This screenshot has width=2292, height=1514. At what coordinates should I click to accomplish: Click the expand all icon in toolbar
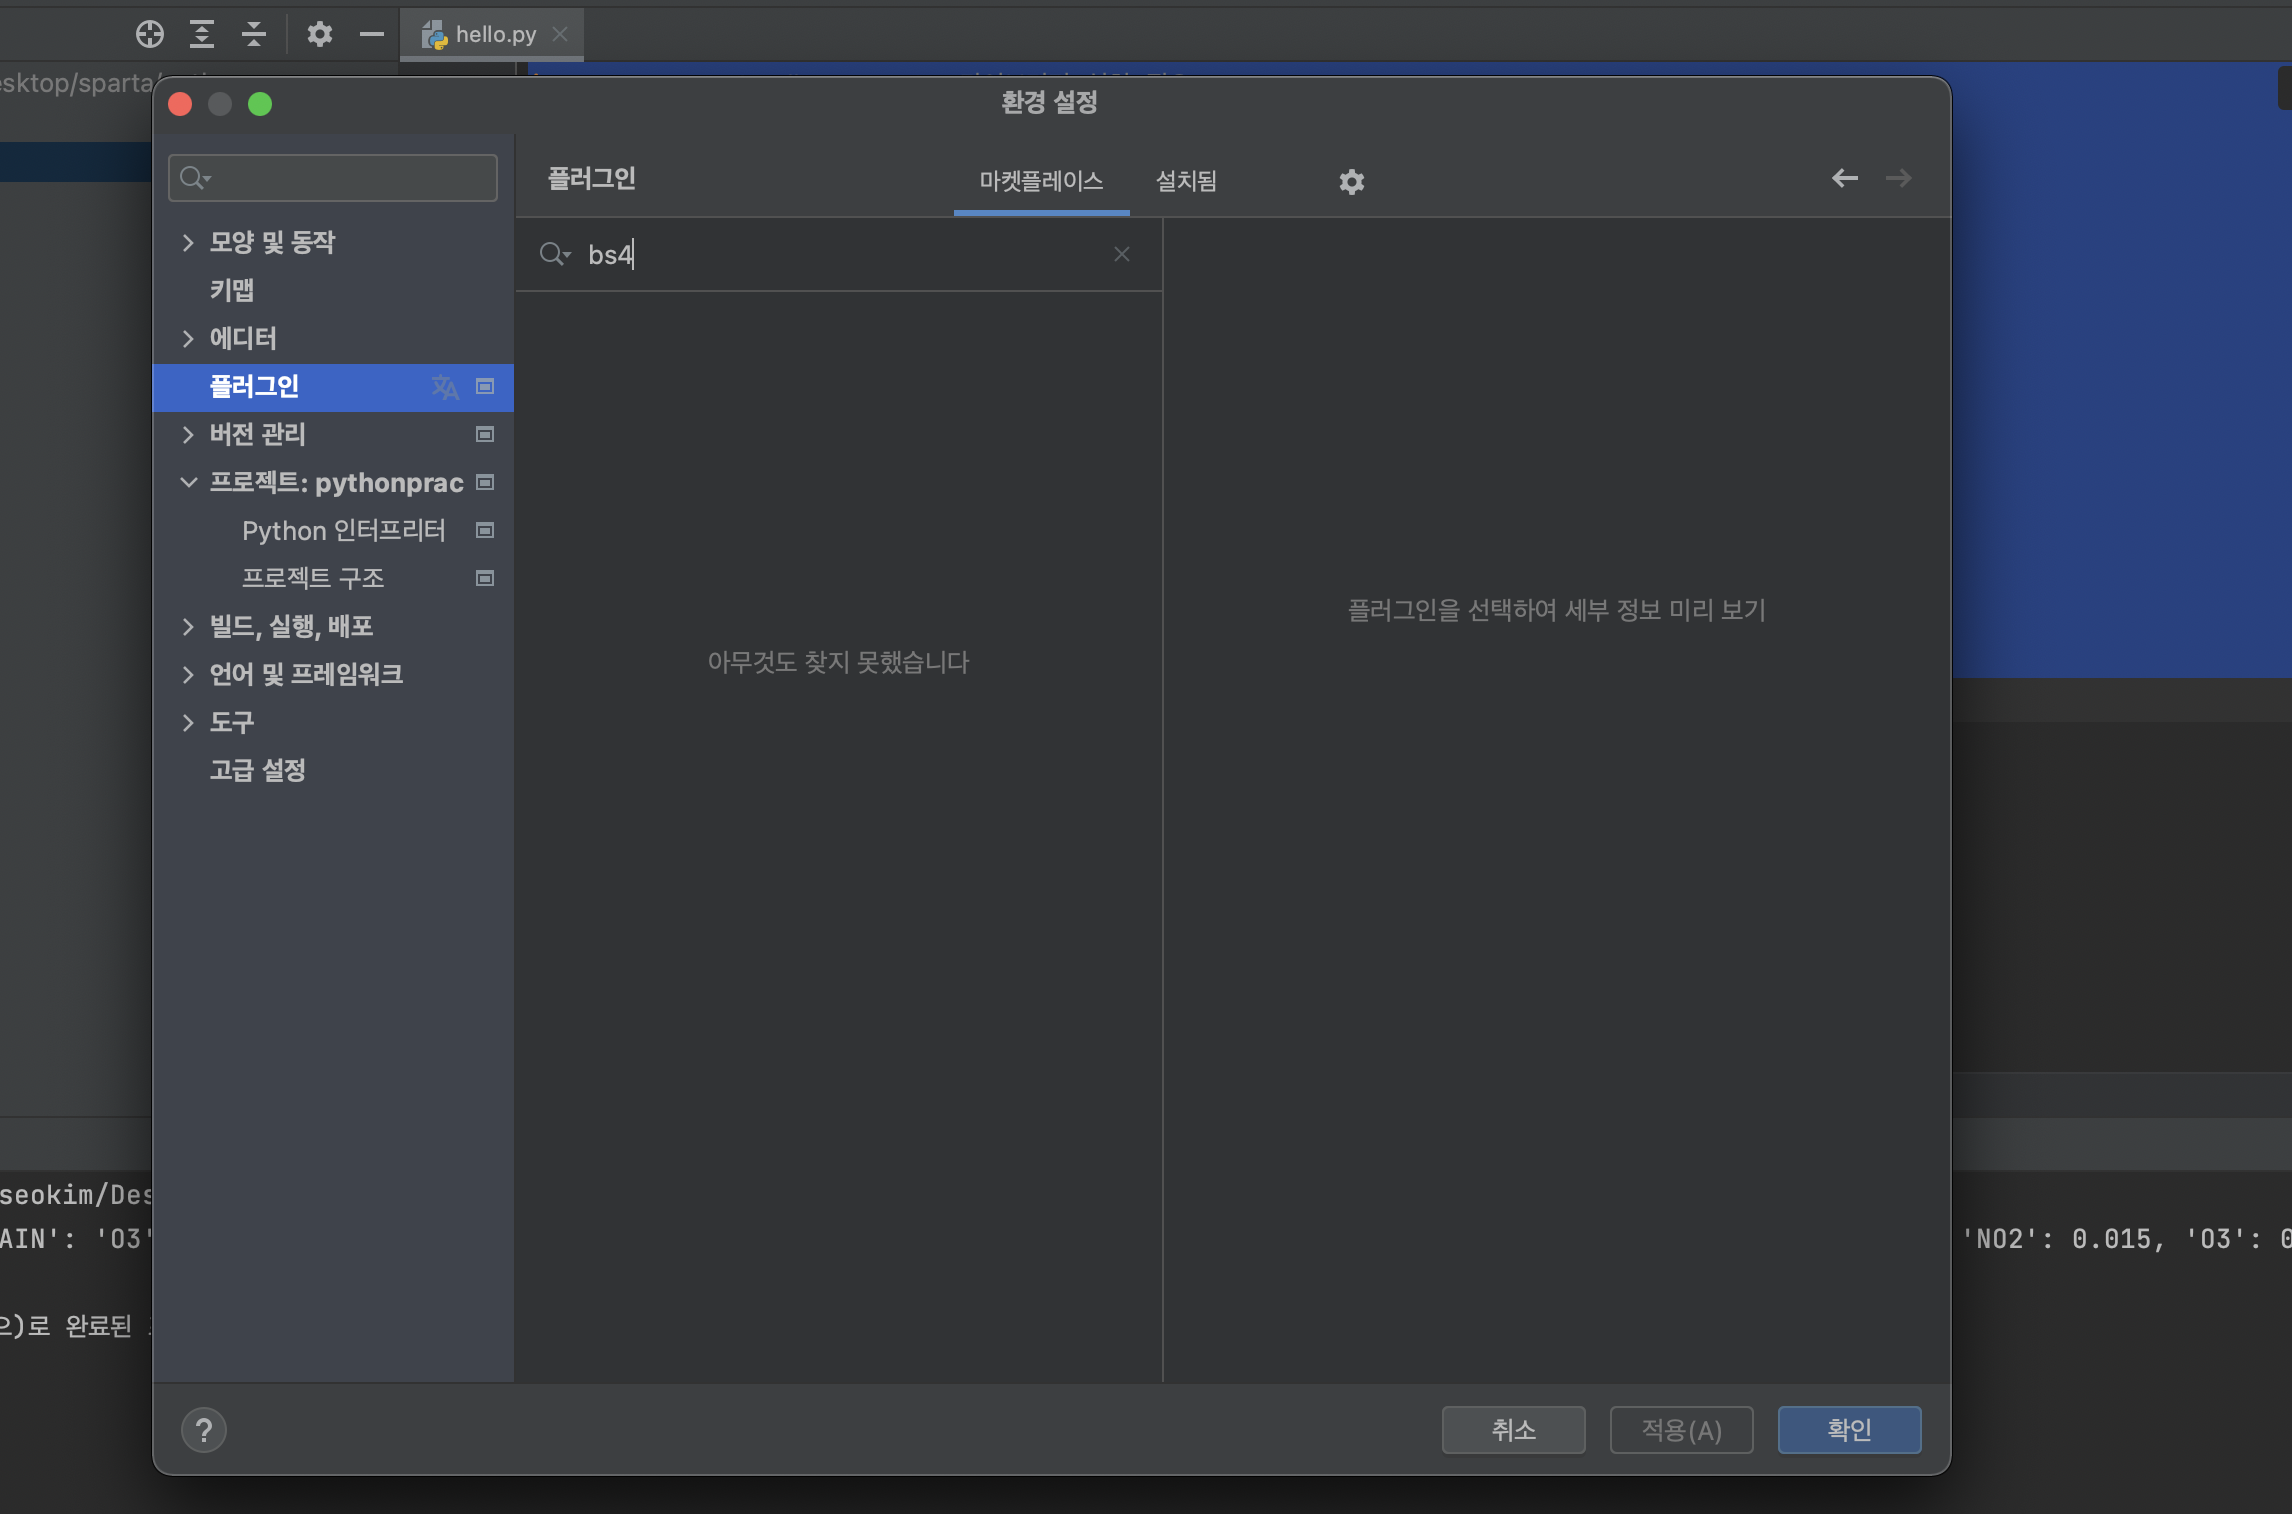pyautogui.click(x=202, y=34)
